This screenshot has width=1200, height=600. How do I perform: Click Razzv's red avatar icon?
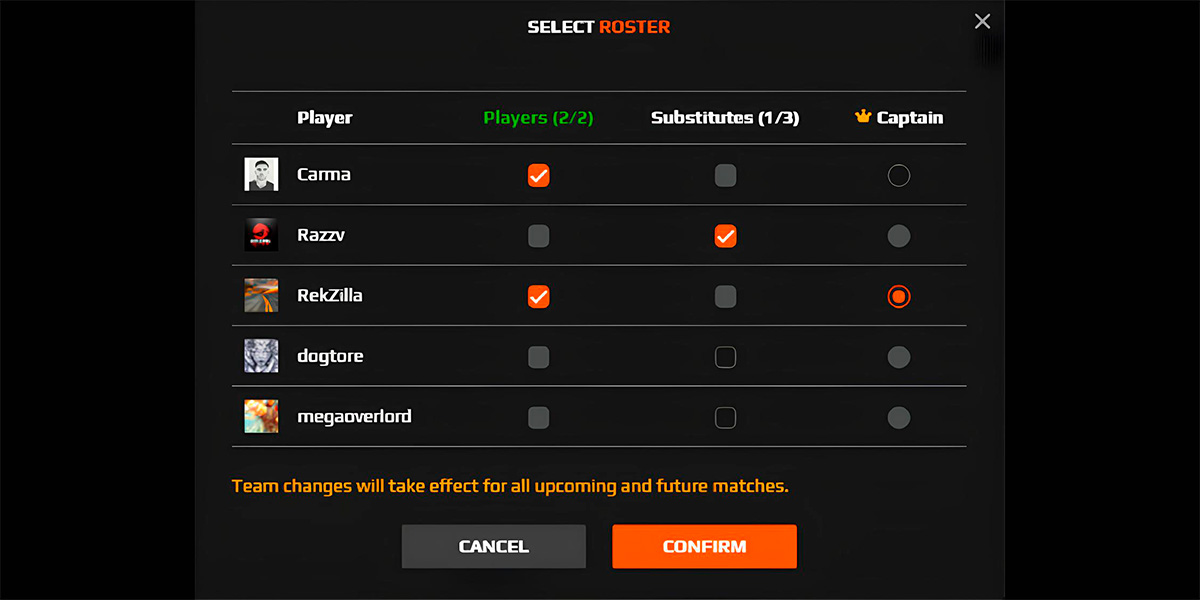click(261, 235)
